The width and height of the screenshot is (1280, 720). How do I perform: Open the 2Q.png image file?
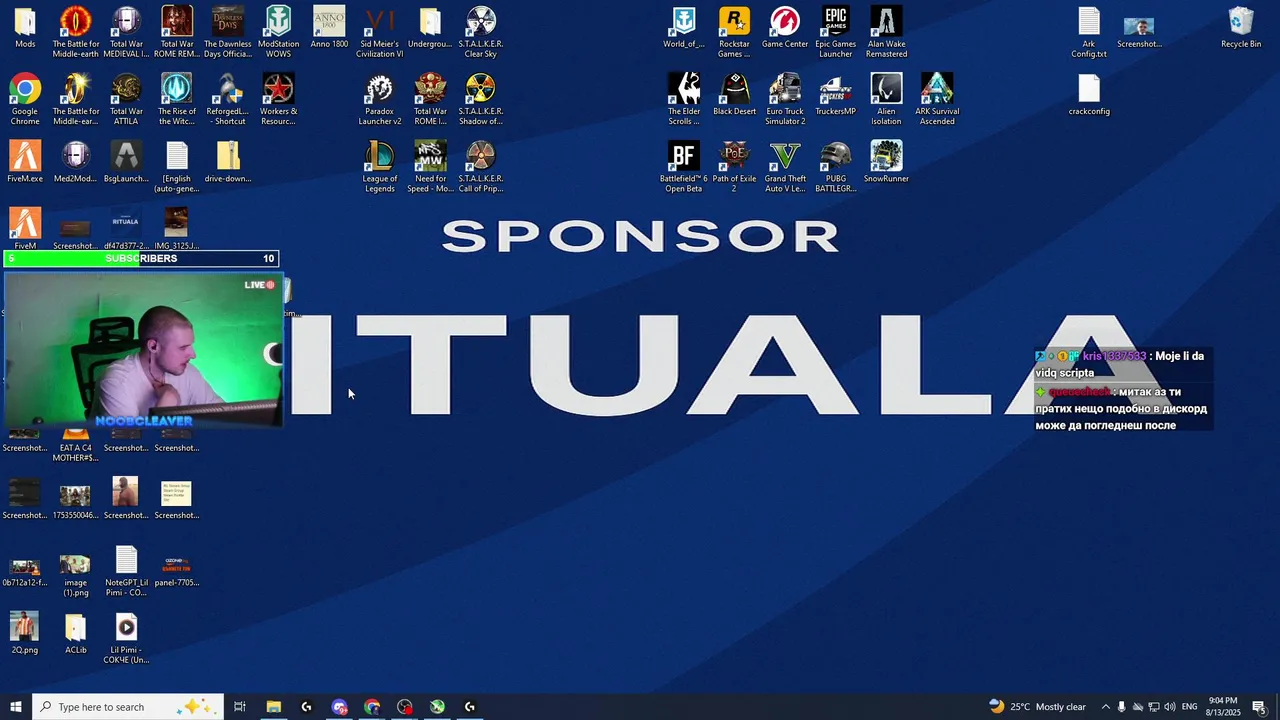(25, 633)
